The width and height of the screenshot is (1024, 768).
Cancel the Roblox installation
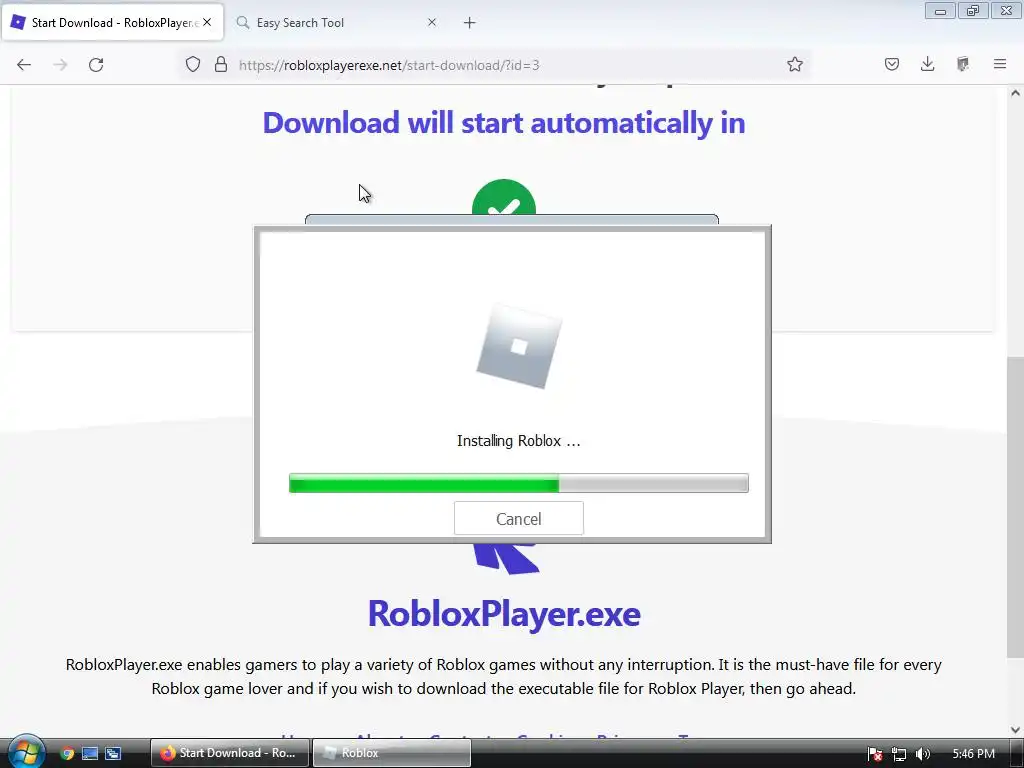point(519,519)
